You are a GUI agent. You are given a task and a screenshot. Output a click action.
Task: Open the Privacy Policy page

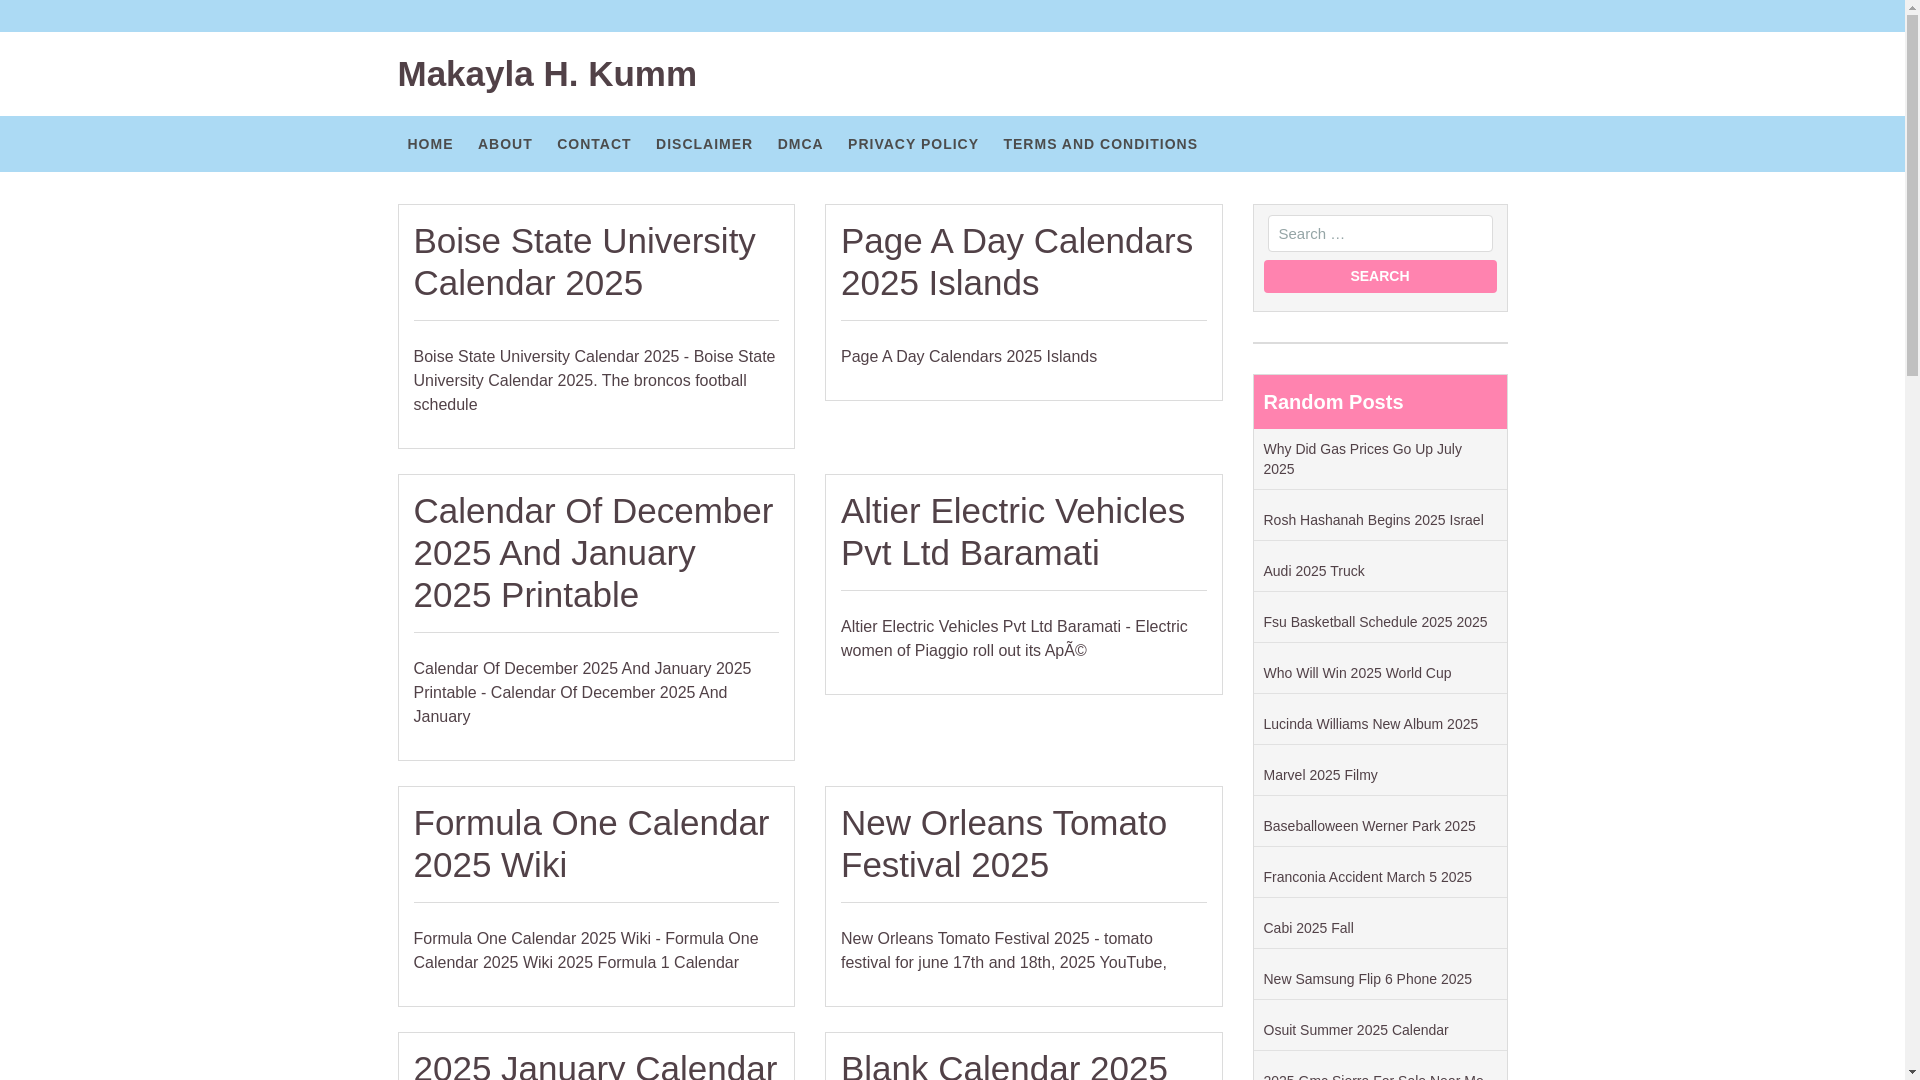coord(913,144)
